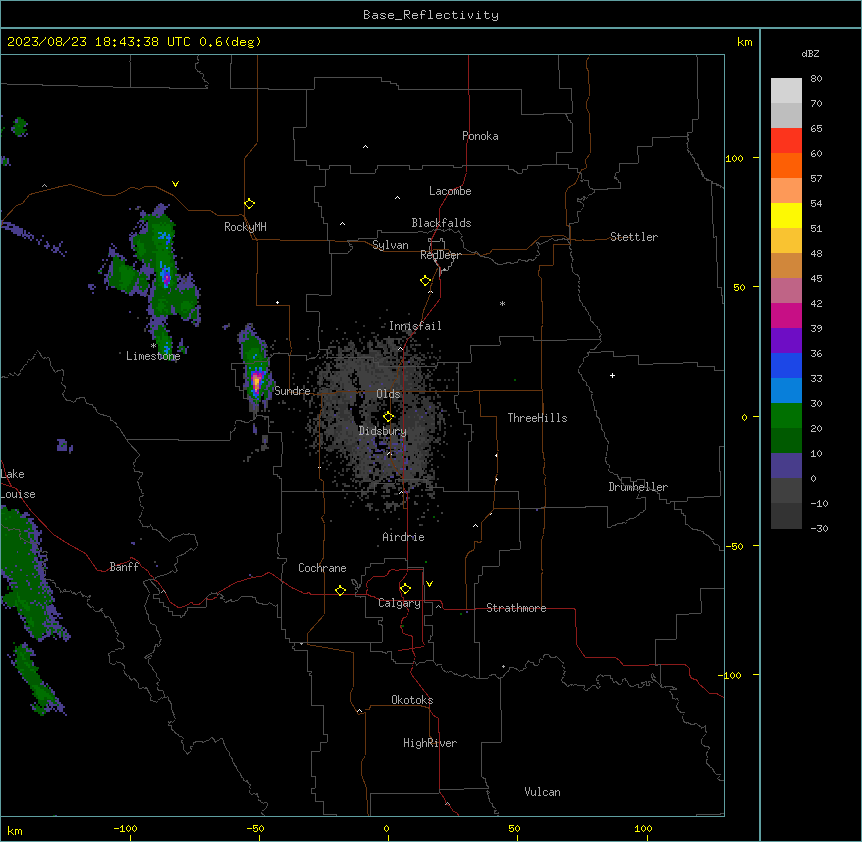Click the Lacombe town label
This screenshot has height=842, width=862.
tap(450, 191)
